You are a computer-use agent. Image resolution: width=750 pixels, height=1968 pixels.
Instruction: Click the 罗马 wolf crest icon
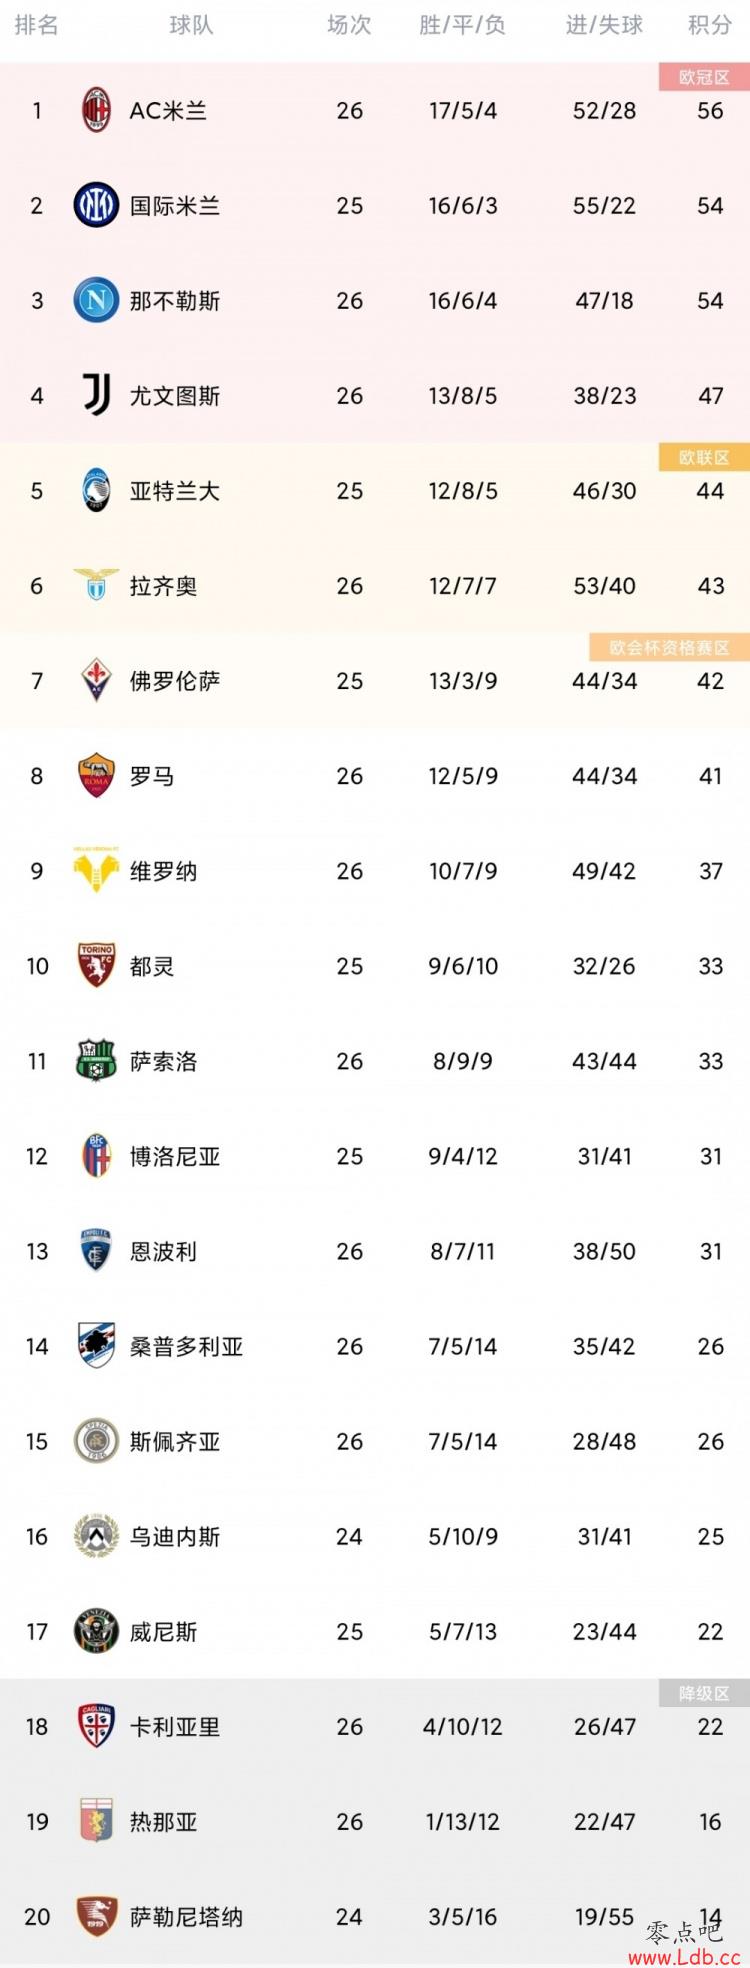96,775
